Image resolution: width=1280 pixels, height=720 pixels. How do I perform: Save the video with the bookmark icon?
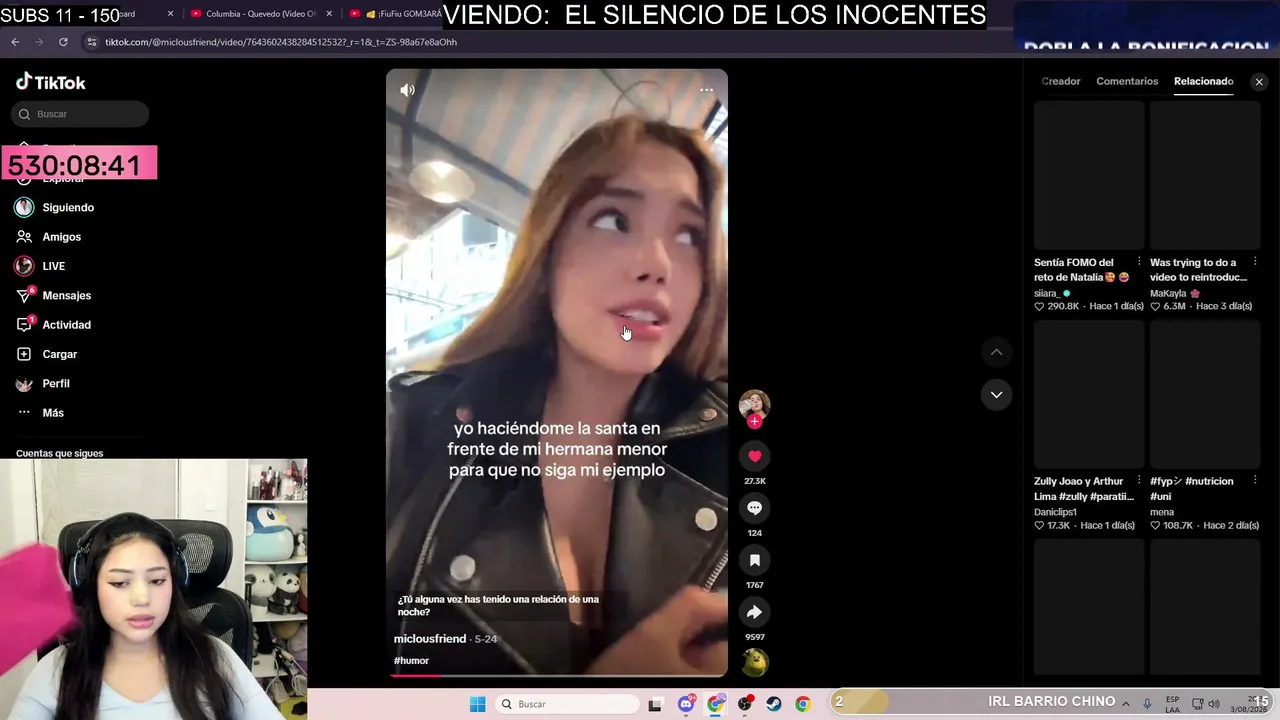coord(754,560)
